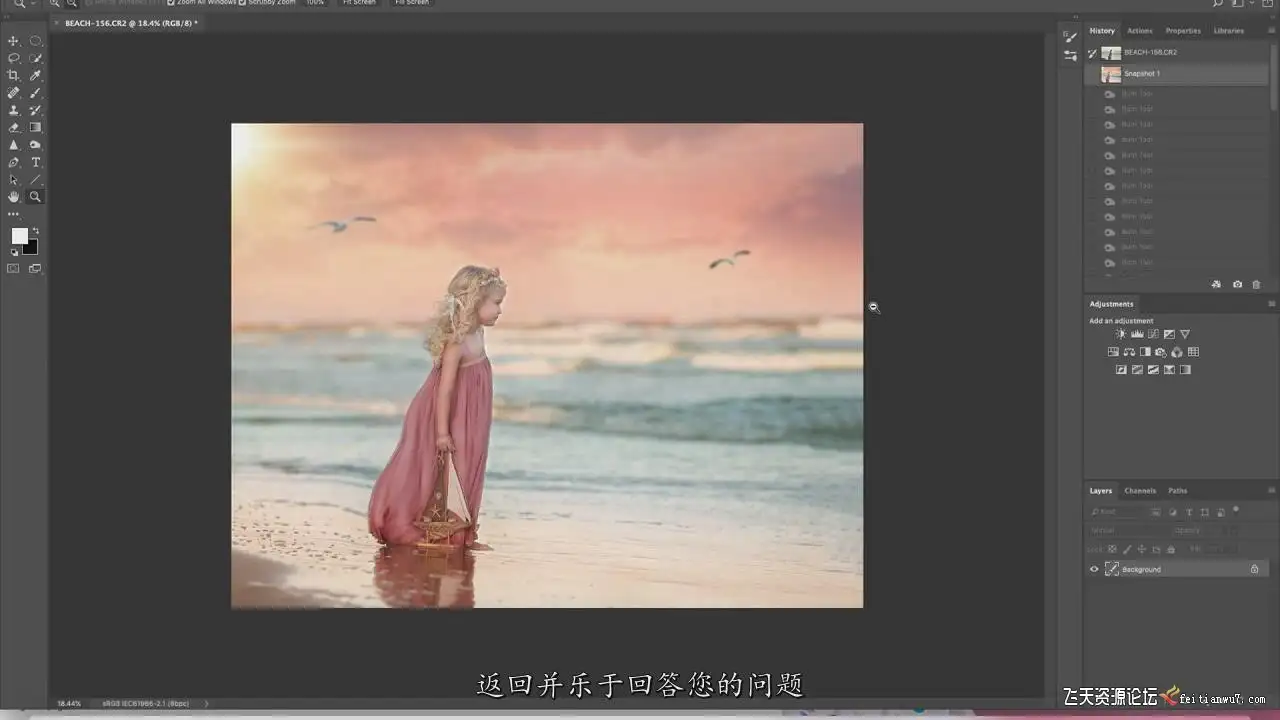
Task: Select the Healing Brush tool
Action: pyautogui.click(x=14, y=93)
